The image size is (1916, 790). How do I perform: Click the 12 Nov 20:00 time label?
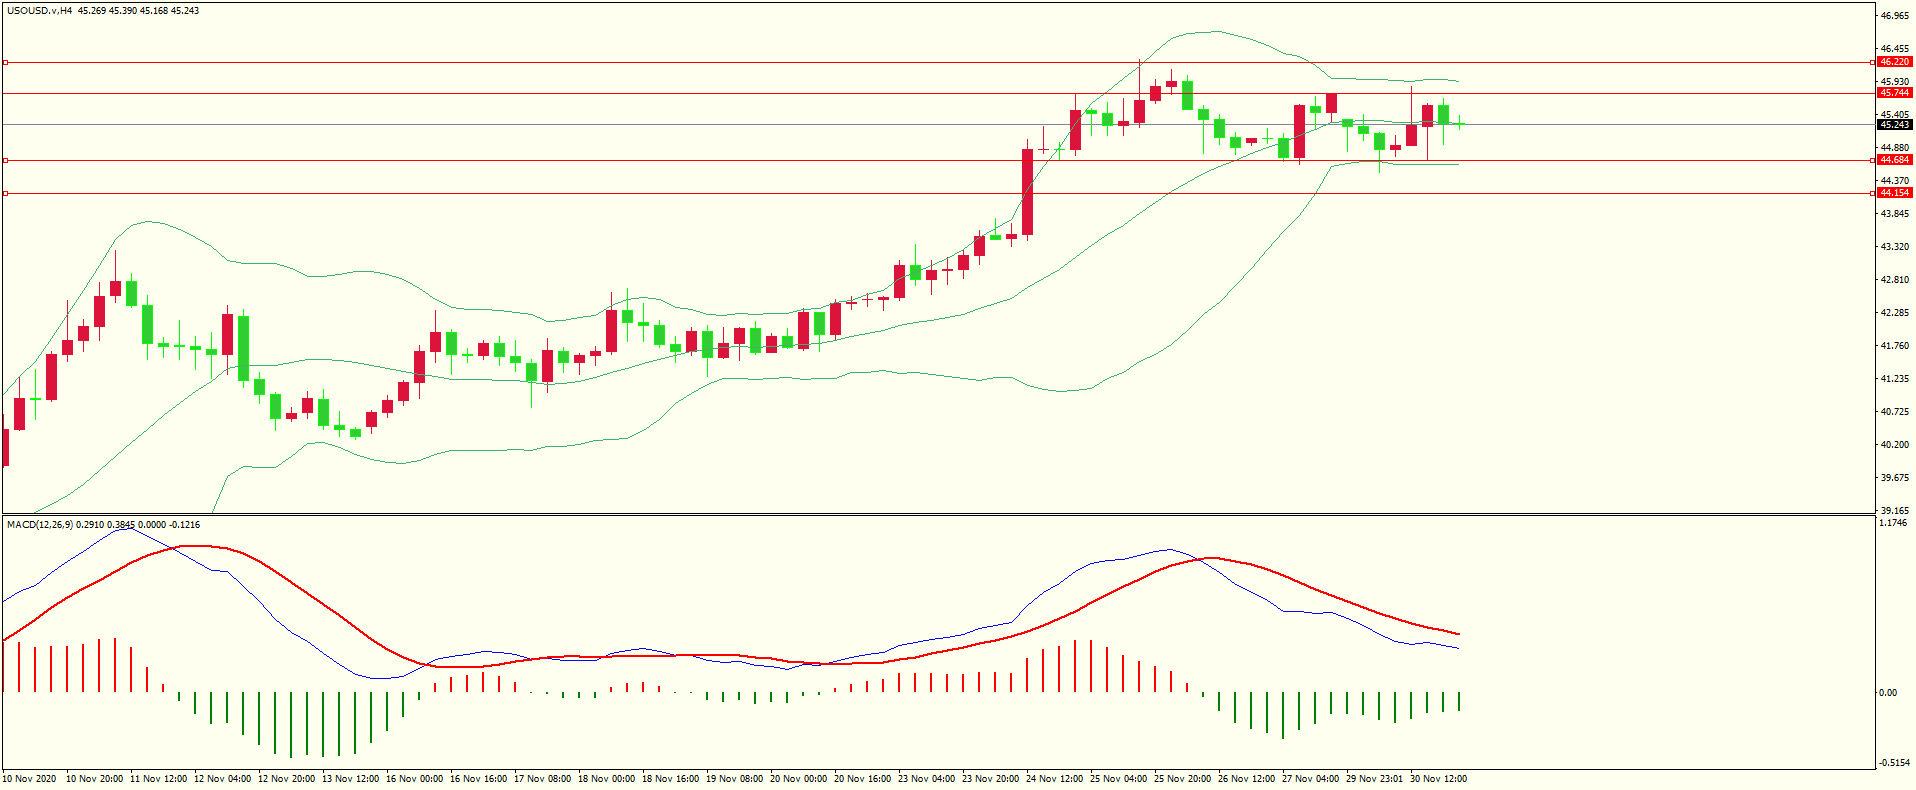[287, 779]
